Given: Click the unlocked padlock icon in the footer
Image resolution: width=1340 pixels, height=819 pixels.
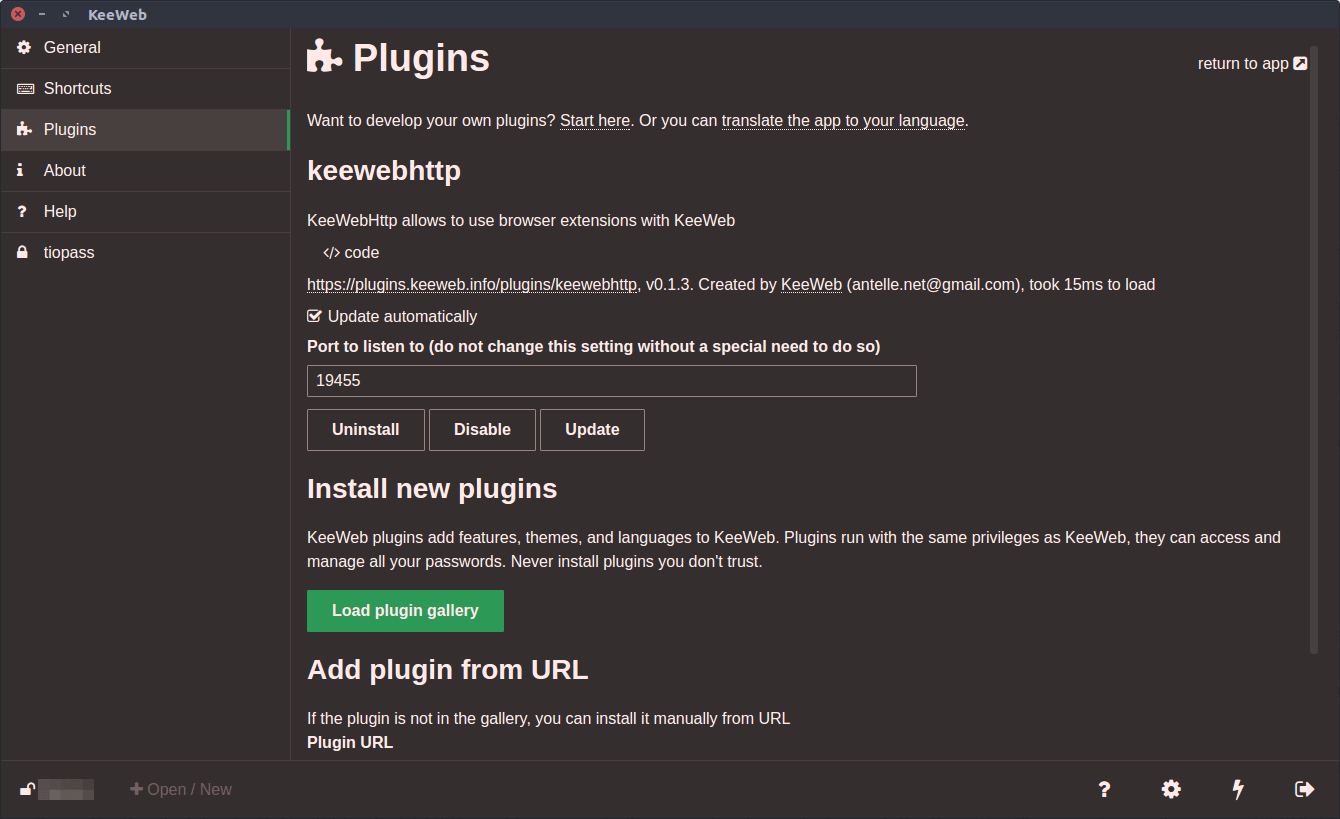Looking at the screenshot, I should point(28,789).
